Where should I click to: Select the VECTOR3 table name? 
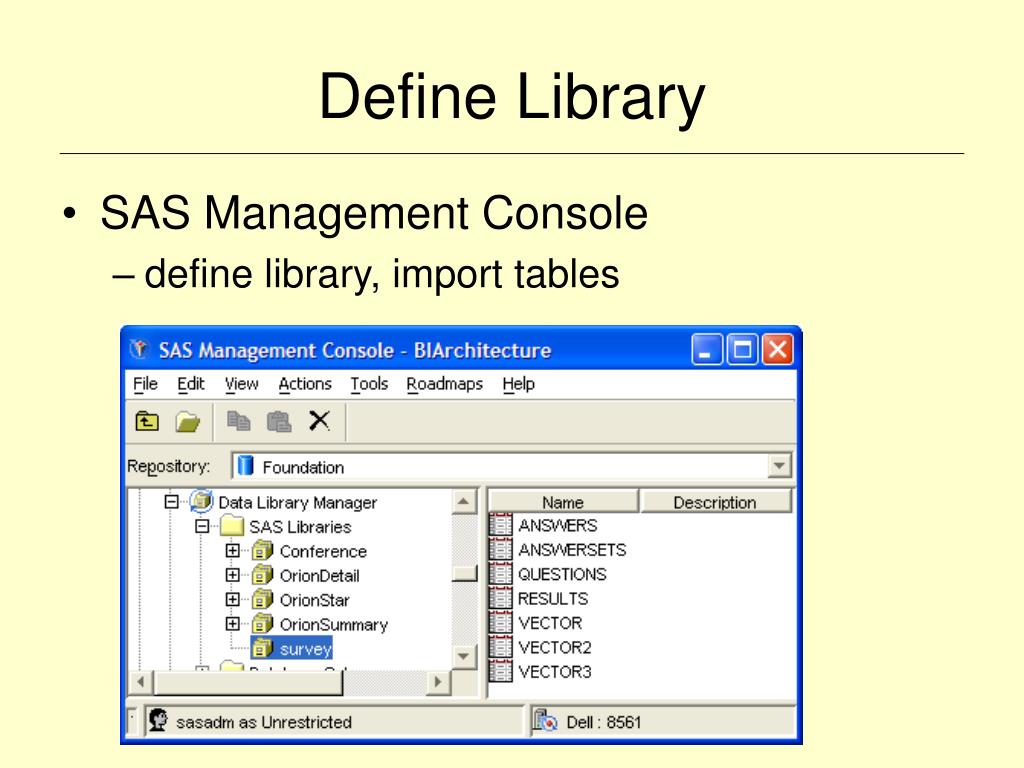pyautogui.click(x=554, y=671)
